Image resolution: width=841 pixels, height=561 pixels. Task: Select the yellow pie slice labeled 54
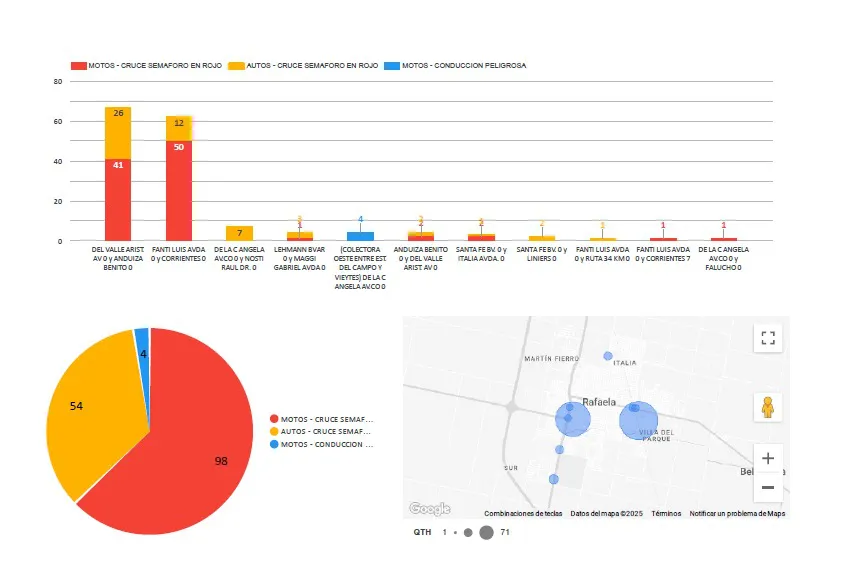click(85, 410)
